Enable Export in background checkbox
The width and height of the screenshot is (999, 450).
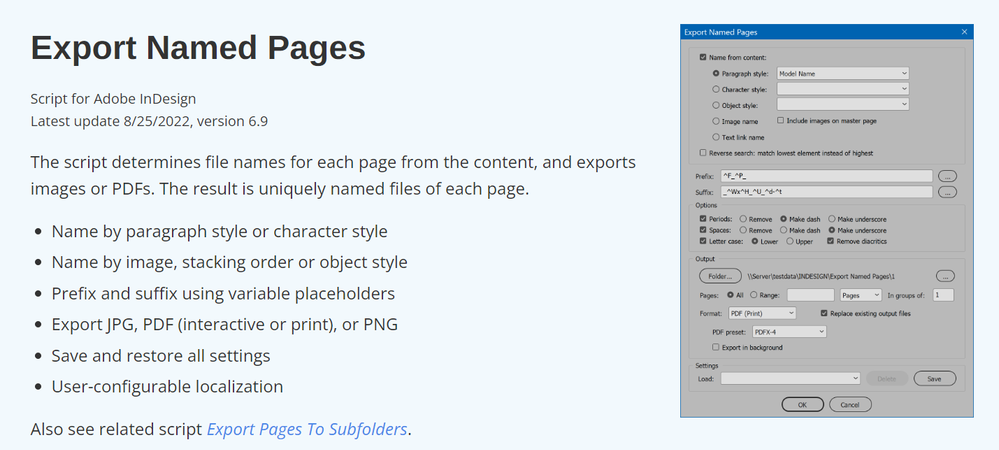pyautogui.click(x=716, y=348)
